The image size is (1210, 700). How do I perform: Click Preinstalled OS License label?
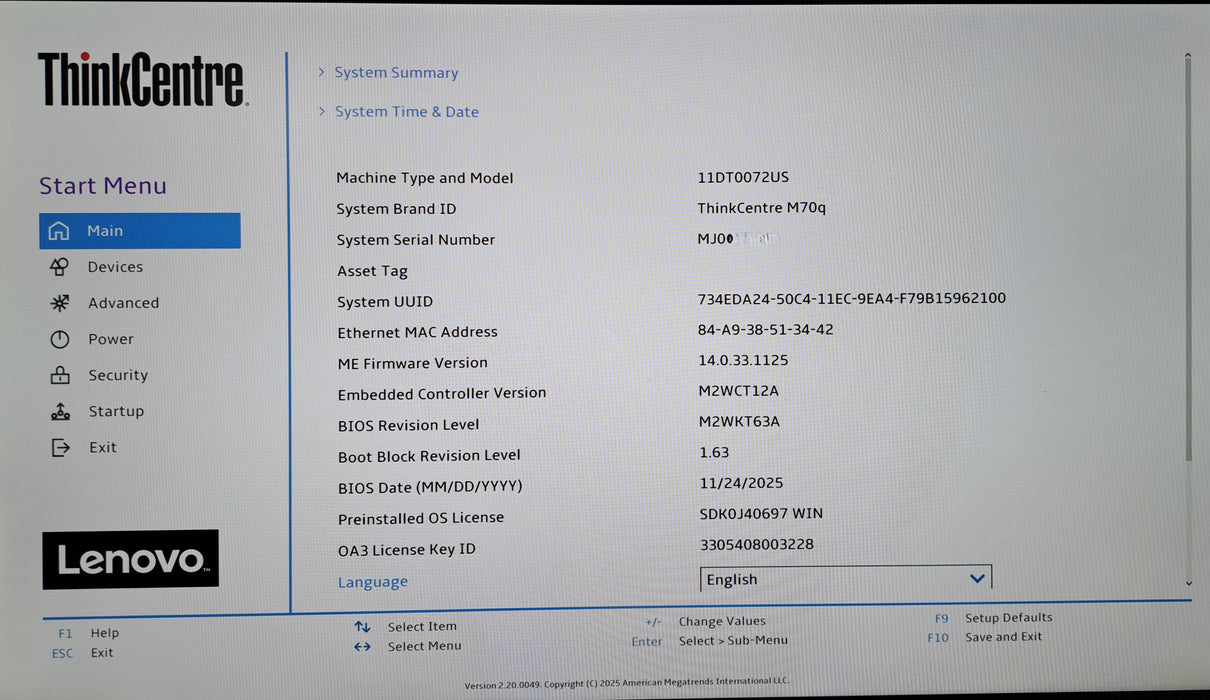pos(421,518)
